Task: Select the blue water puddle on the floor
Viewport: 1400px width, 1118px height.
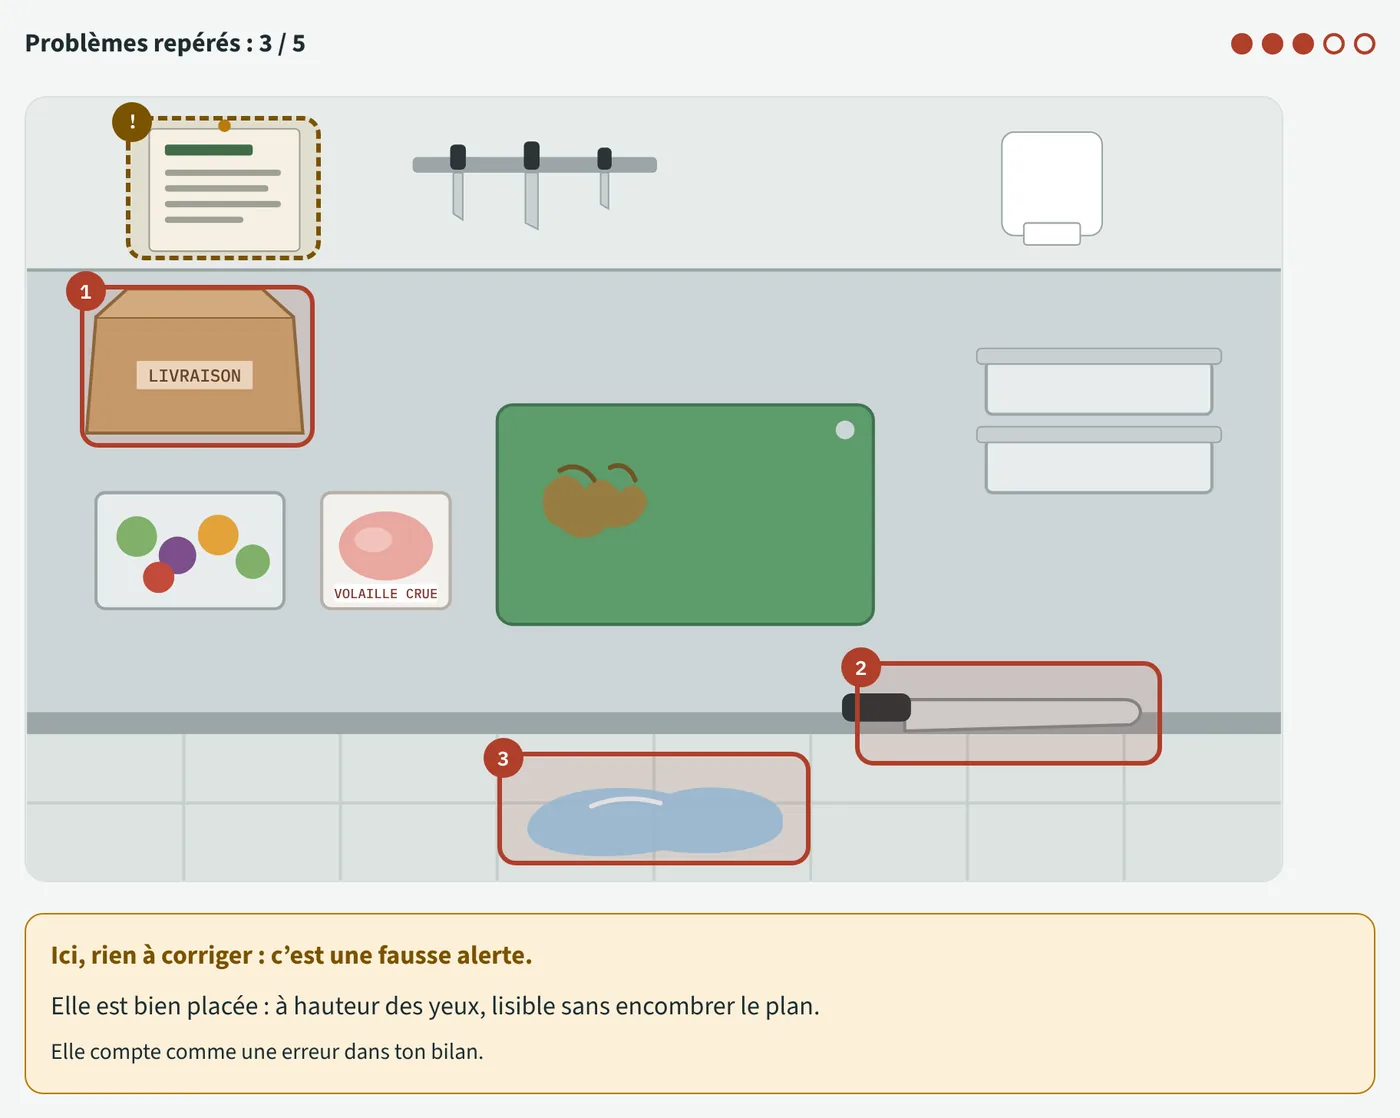Action: coord(655,821)
